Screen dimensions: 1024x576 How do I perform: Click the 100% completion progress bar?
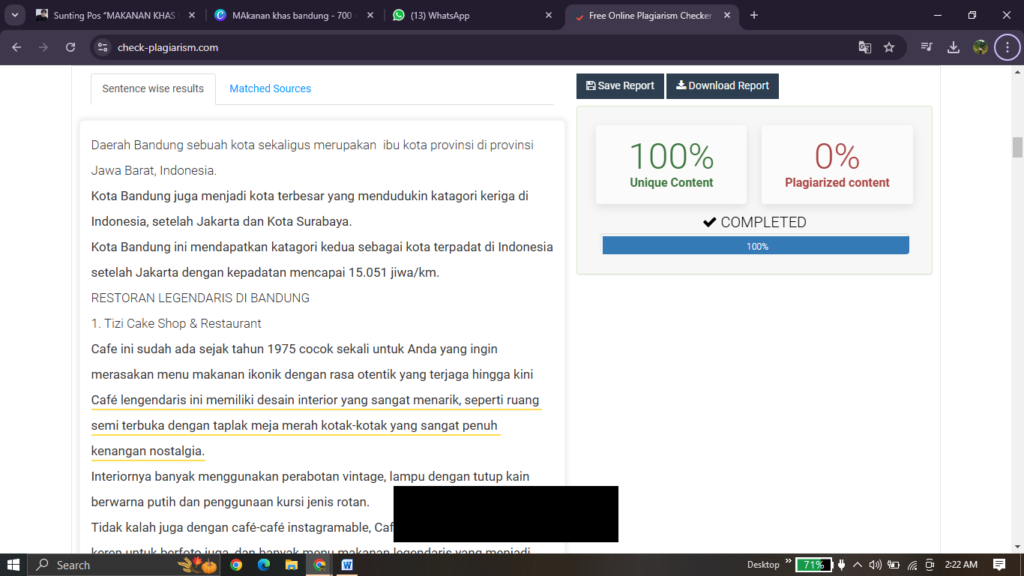coord(755,244)
